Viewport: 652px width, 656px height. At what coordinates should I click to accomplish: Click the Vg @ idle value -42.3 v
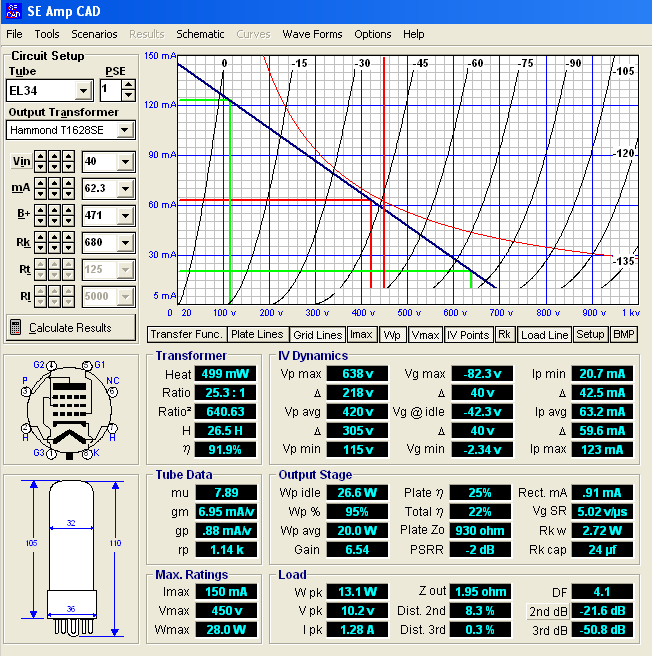(x=482, y=412)
